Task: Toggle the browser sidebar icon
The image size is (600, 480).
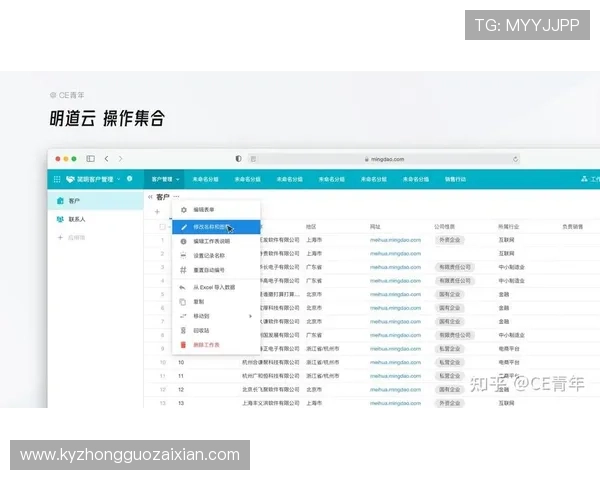Action: 90,158
